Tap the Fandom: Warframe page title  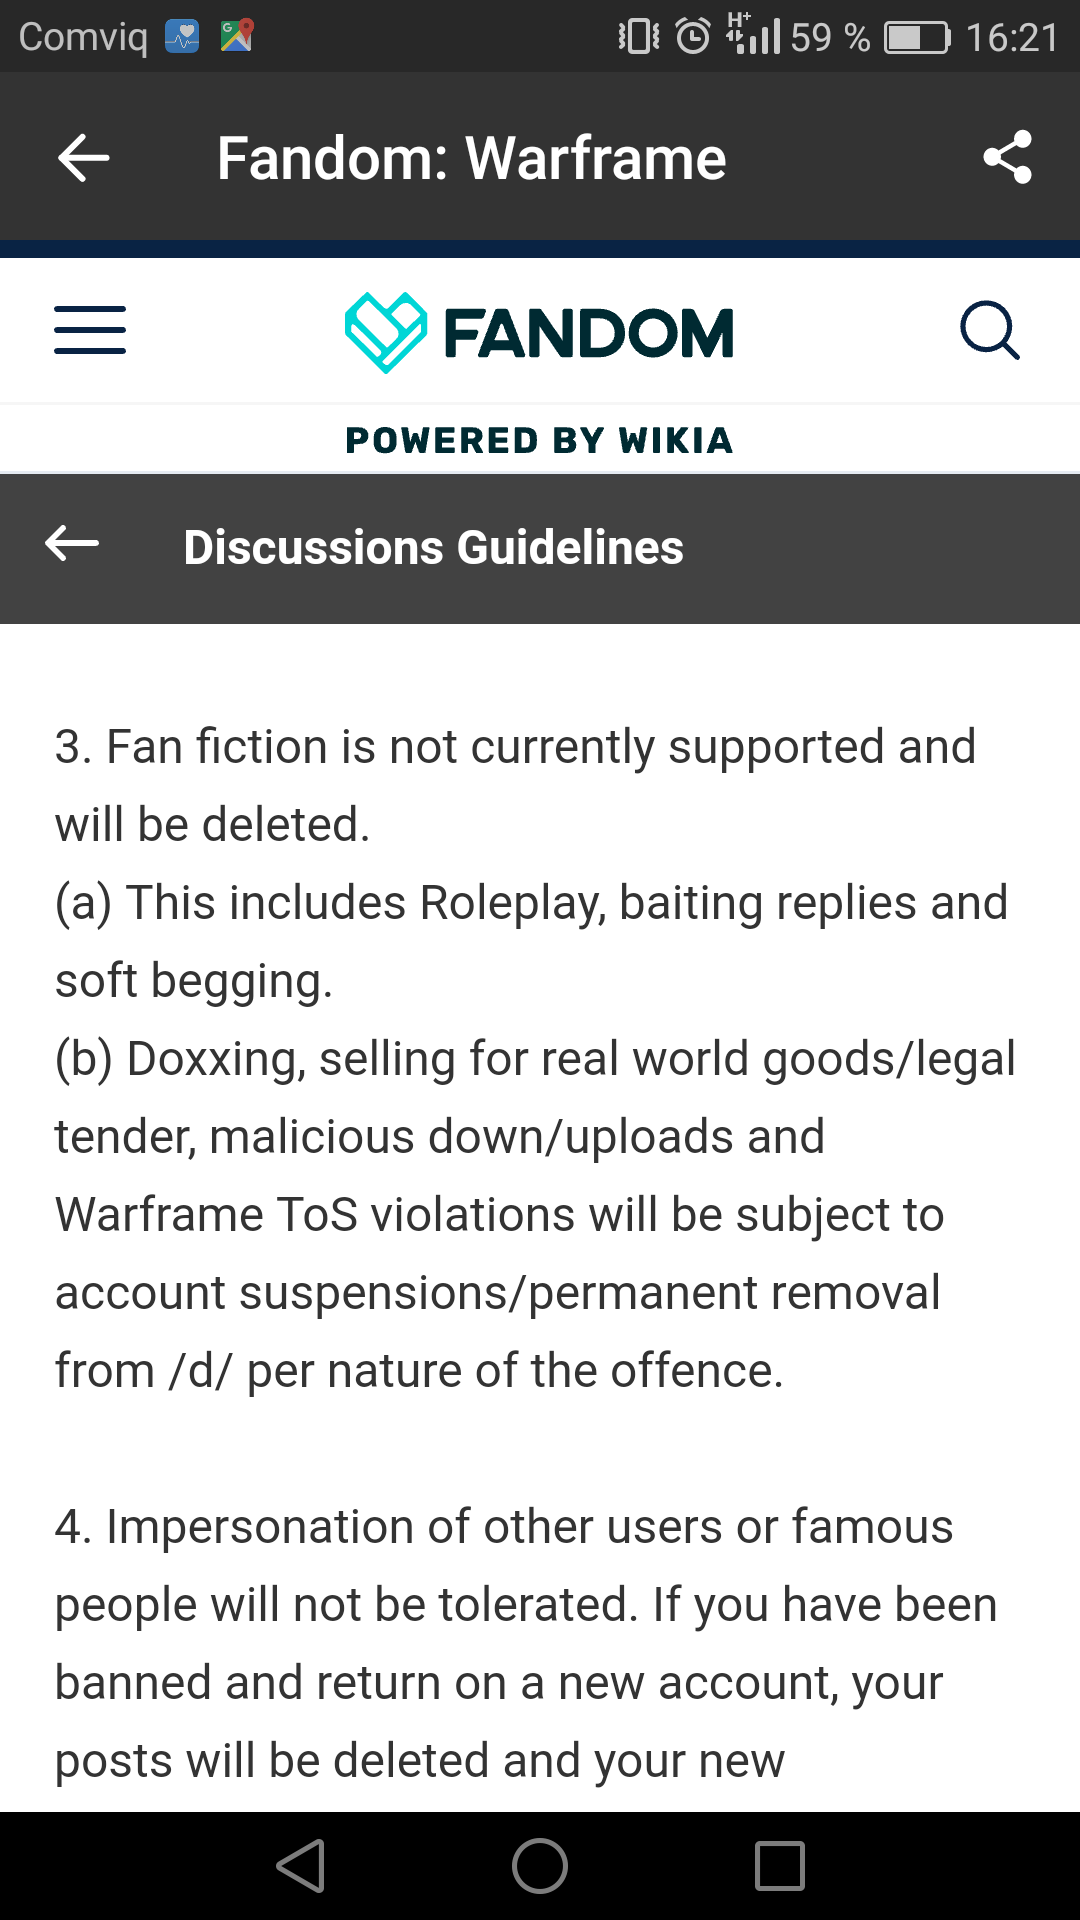coord(471,158)
